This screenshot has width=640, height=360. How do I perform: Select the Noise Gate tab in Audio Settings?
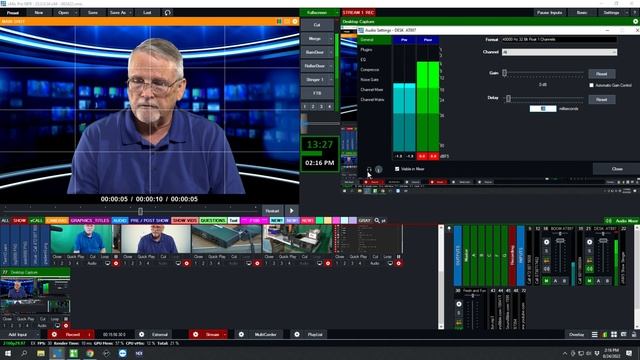pyautogui.click(x=369, y=80)
